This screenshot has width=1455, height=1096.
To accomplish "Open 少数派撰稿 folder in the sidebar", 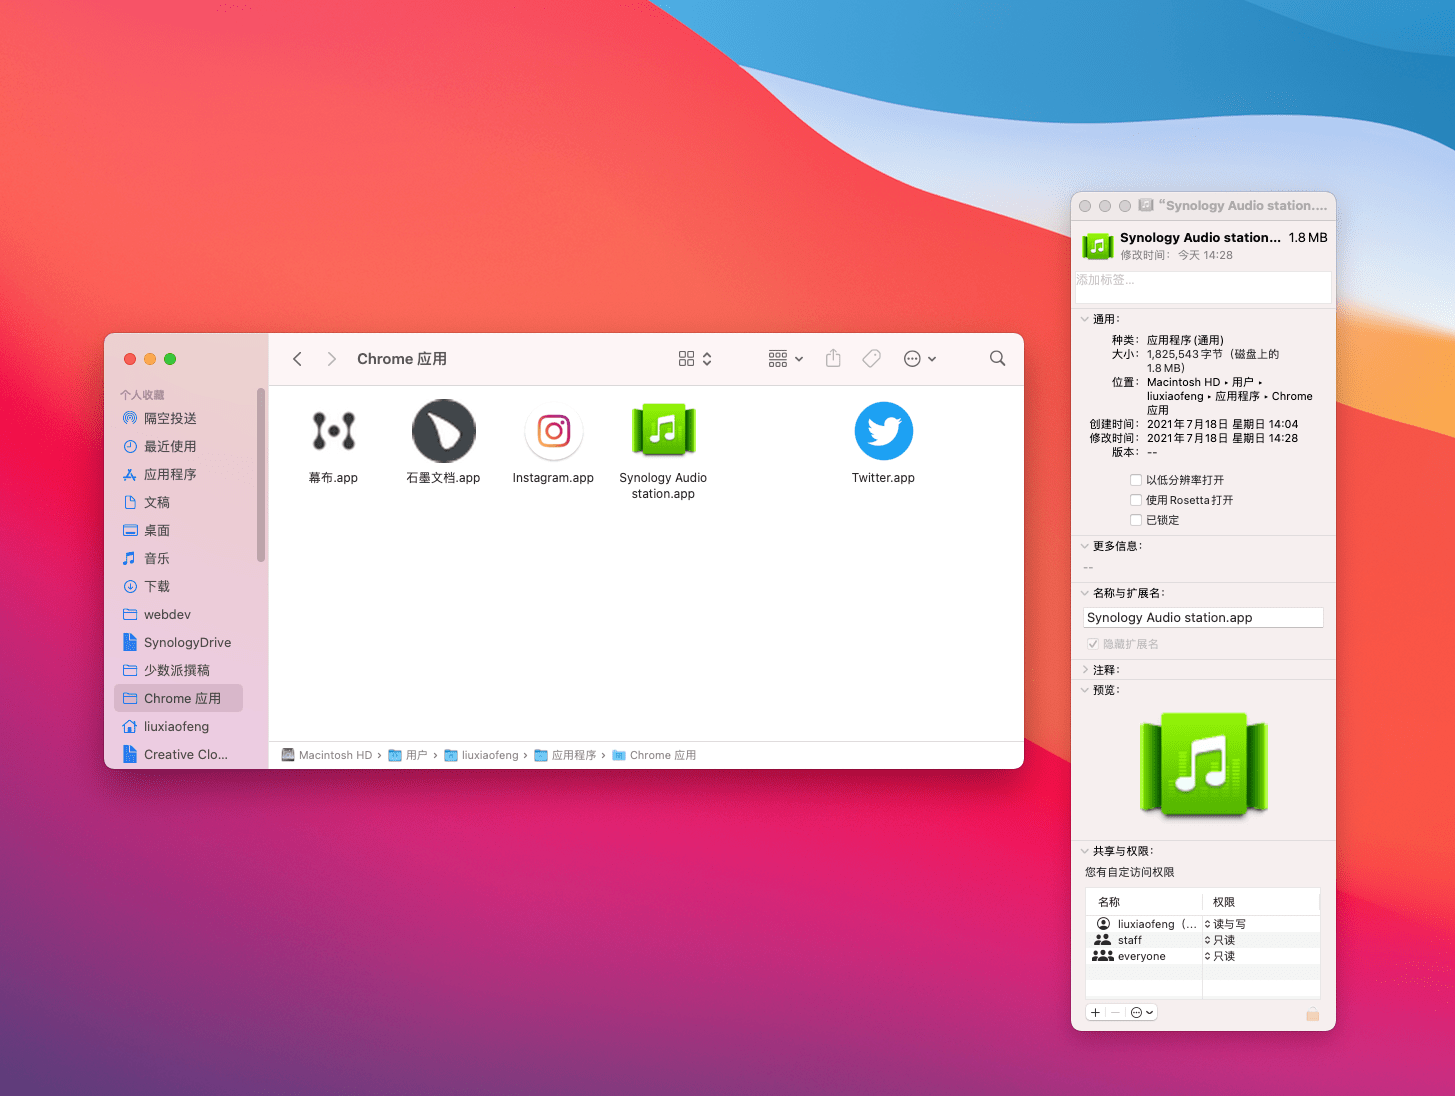I will 179,670.
